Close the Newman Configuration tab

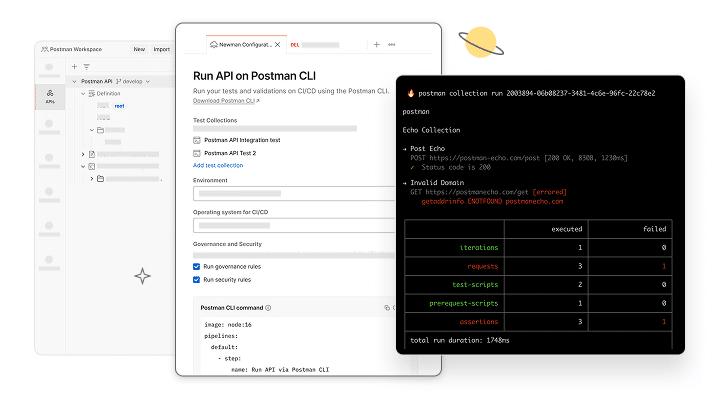click(277, 45)
